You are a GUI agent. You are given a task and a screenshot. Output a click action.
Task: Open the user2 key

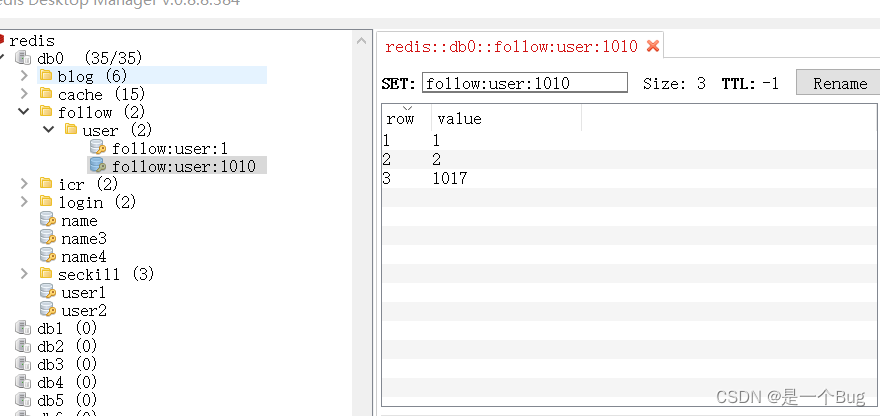(x=84, y=310)
